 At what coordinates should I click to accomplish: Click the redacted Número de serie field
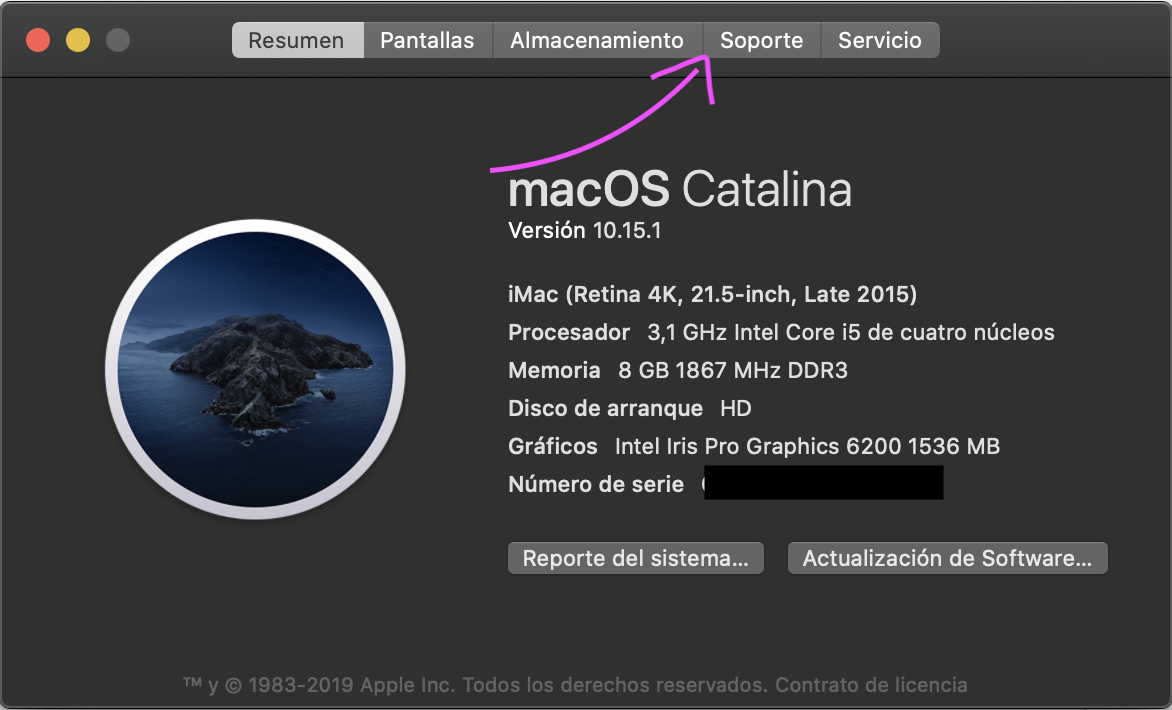pyautogui.click(x=823, y=484)
